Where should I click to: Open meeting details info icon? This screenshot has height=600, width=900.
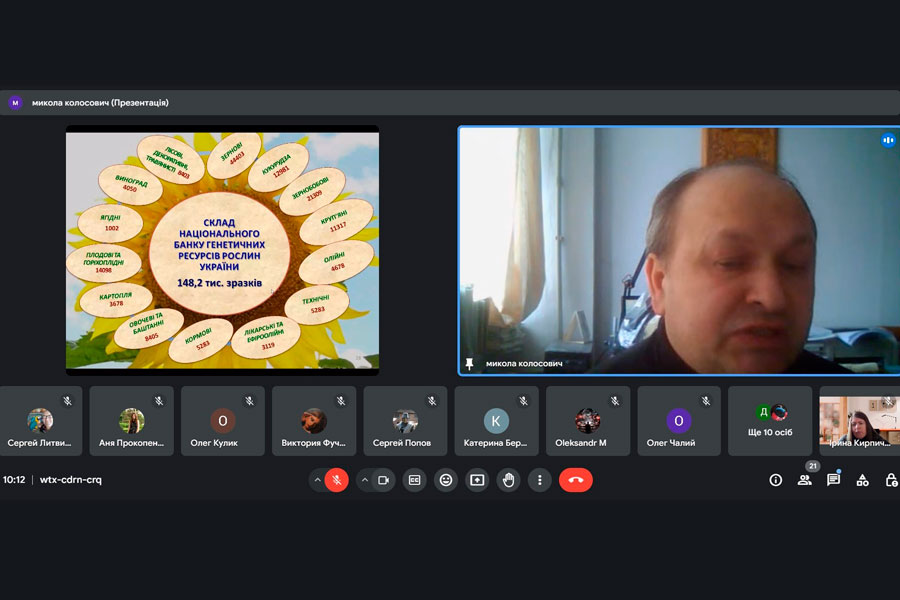coord(775,480)
